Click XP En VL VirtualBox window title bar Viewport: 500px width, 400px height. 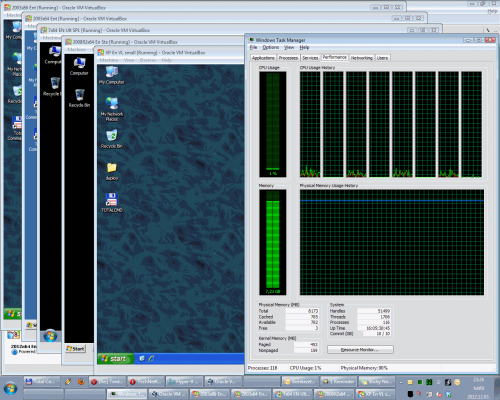(x=170, y=53)
